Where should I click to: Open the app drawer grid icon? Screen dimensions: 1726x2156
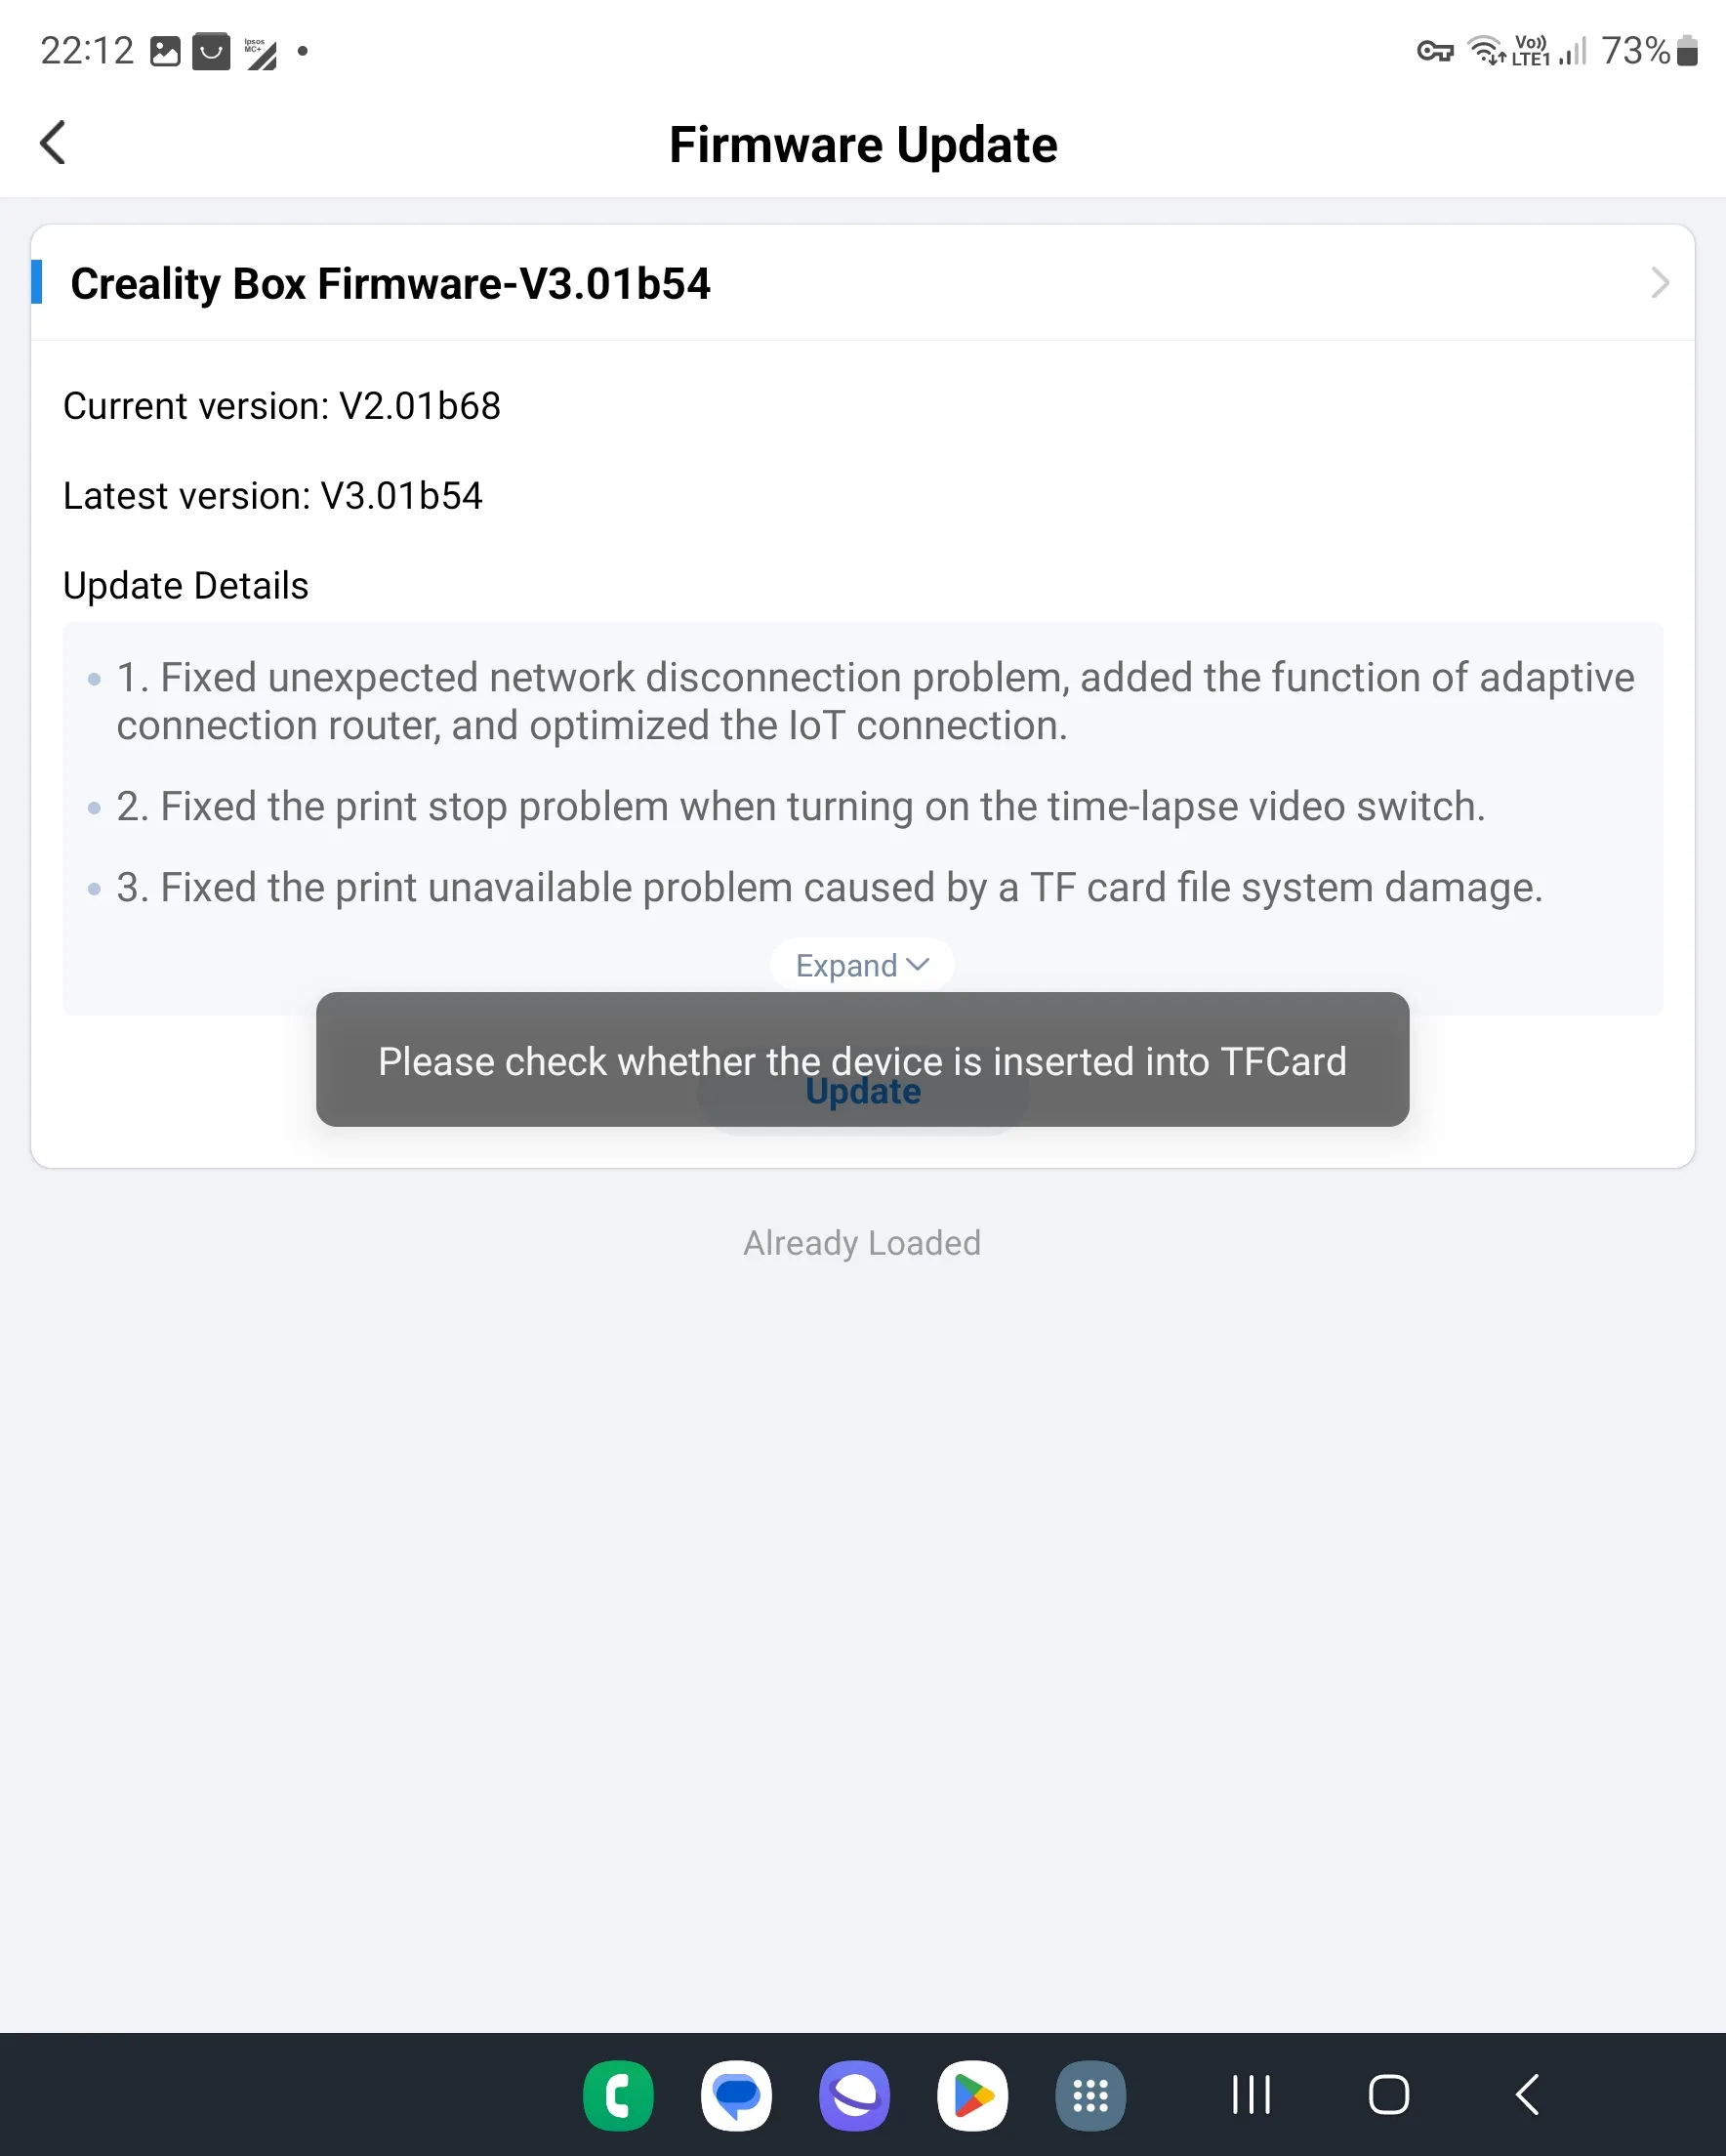point(1090,2095)
